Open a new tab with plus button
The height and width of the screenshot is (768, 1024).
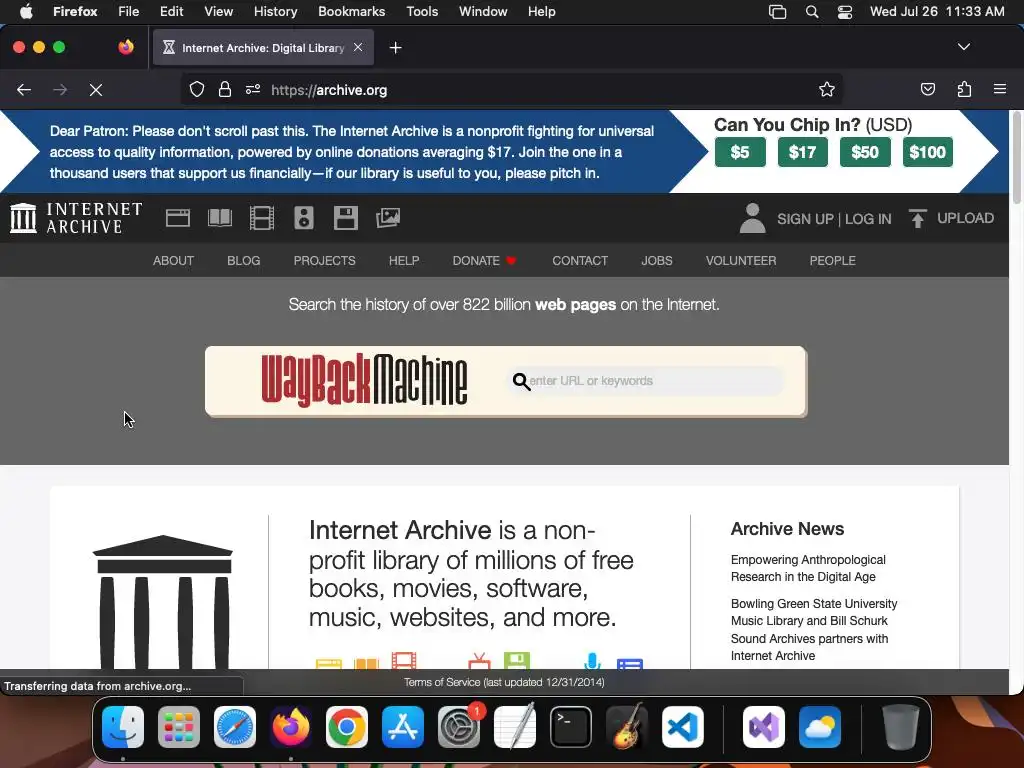click(x=395, y=48)
